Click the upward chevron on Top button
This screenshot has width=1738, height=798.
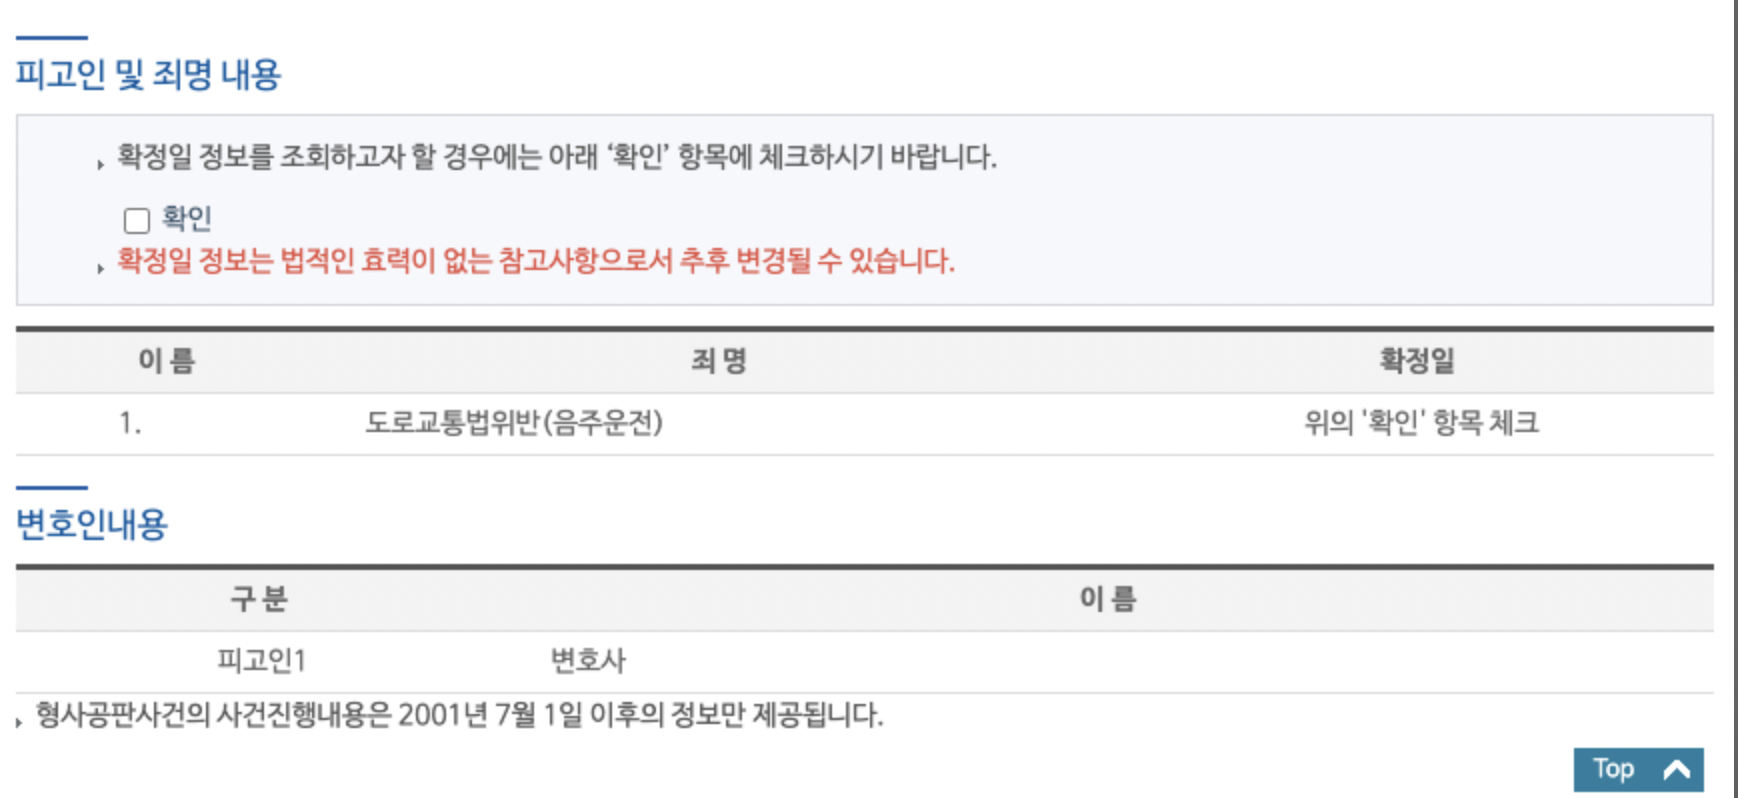tap(1677, 770)
